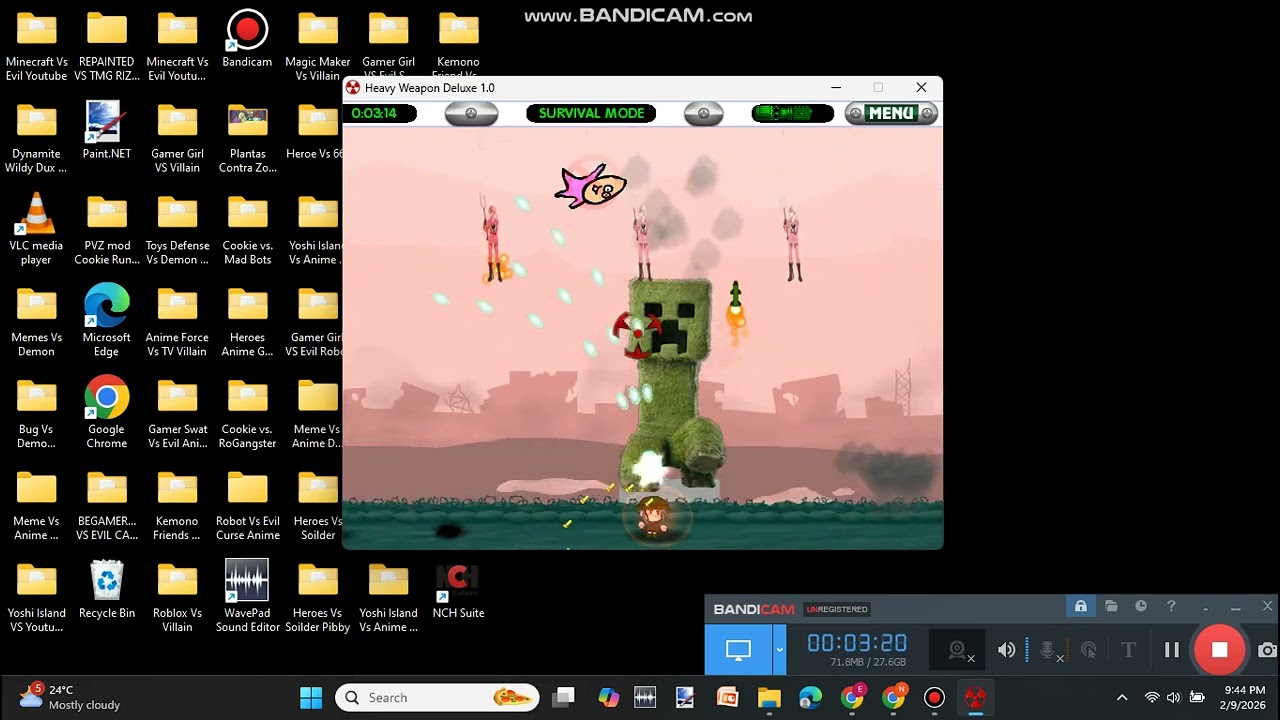The image size is (1280, 720).
Task: Select Dynamite Wildy Dux folder
Action: 36,138
